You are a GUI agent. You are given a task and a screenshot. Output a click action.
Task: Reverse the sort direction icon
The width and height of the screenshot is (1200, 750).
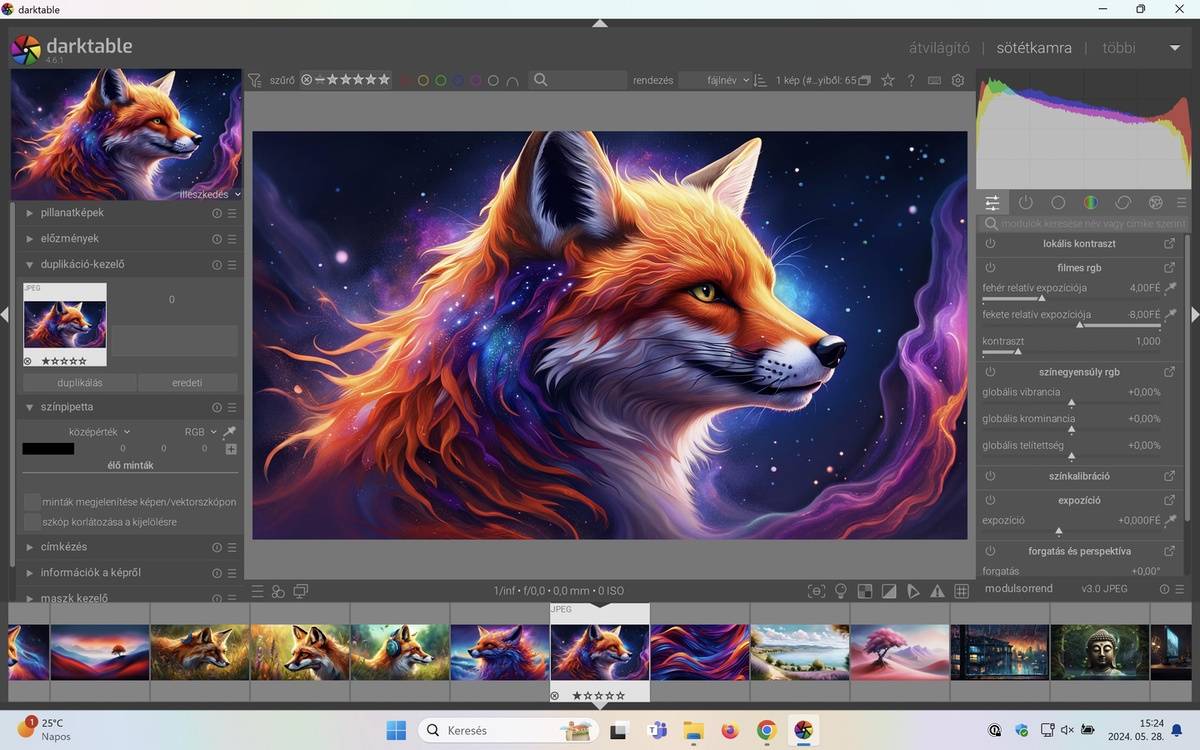(x=761, y=80)
